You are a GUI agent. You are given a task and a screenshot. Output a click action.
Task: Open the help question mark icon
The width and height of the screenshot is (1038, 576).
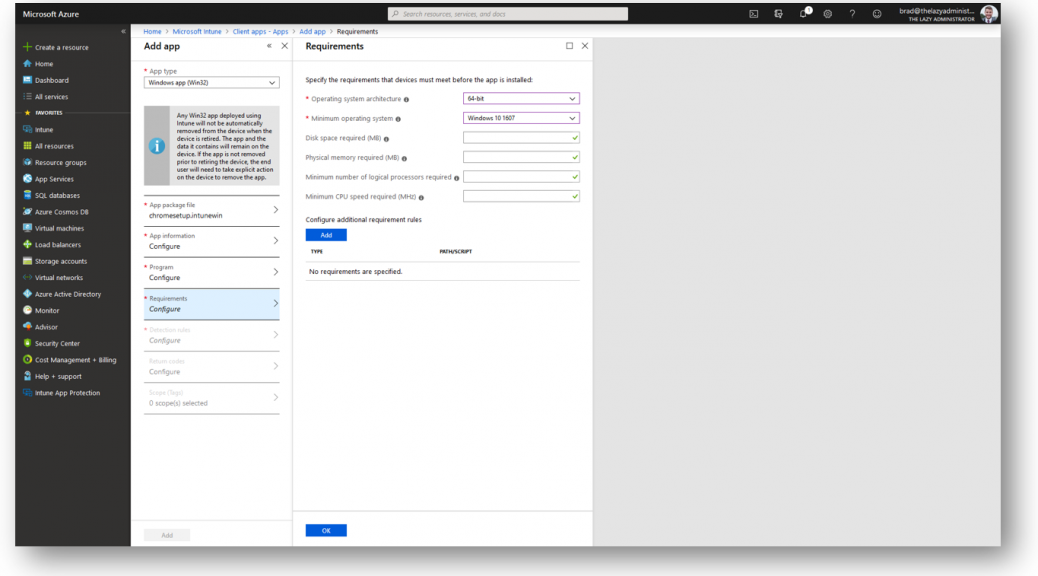tap(852, 14)
